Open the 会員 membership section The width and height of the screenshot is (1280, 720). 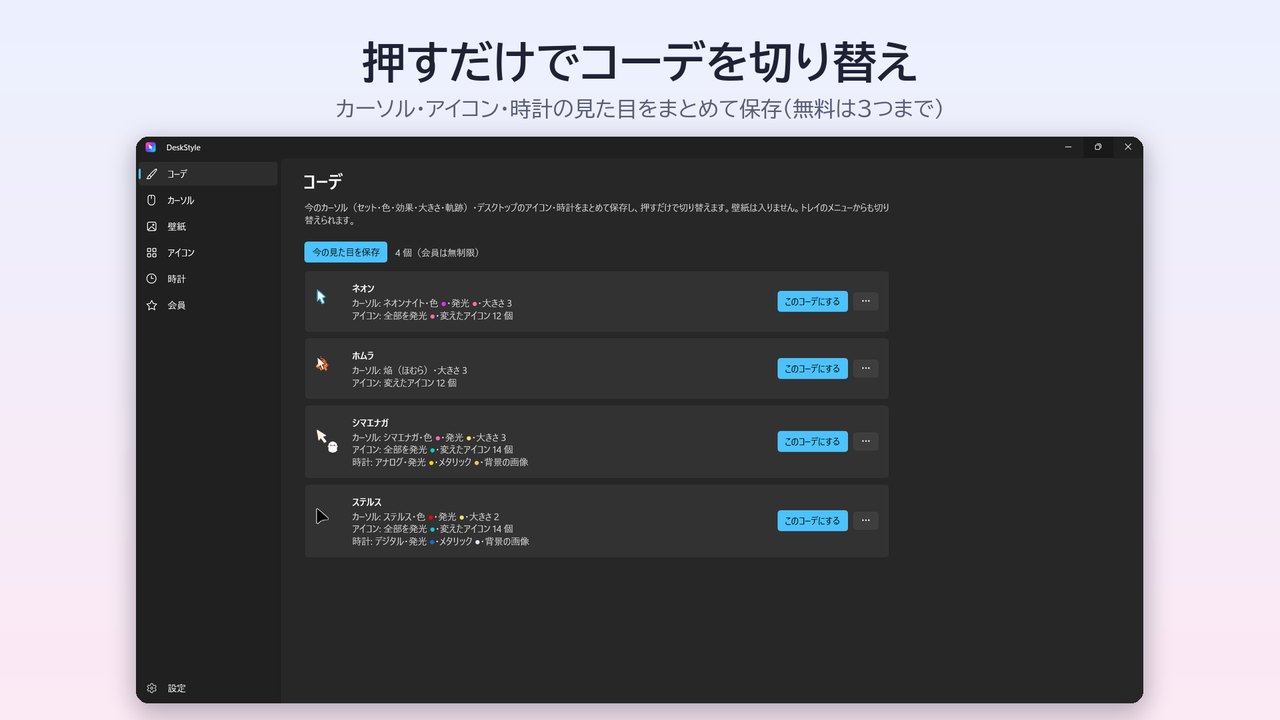tap(208, 305)
